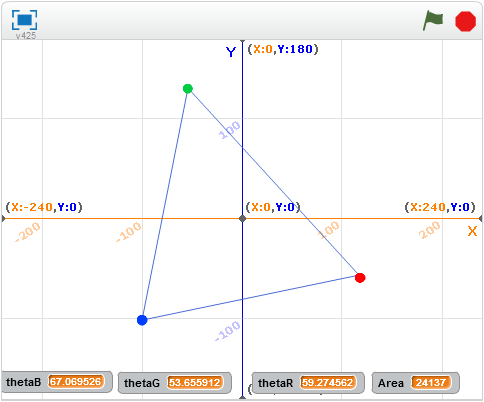This screenshot has height=402, width=484.
Task: Click the thetaG variable monitor
Action: click(175, 383)
